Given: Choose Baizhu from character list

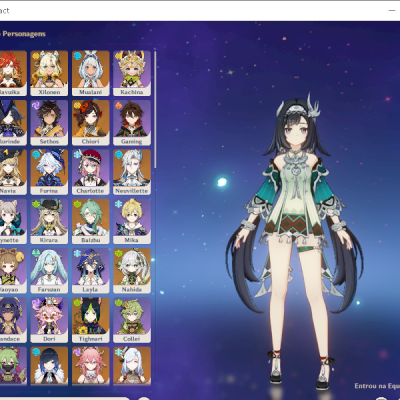Looking at the screenshot, I should tap(90, 221).
